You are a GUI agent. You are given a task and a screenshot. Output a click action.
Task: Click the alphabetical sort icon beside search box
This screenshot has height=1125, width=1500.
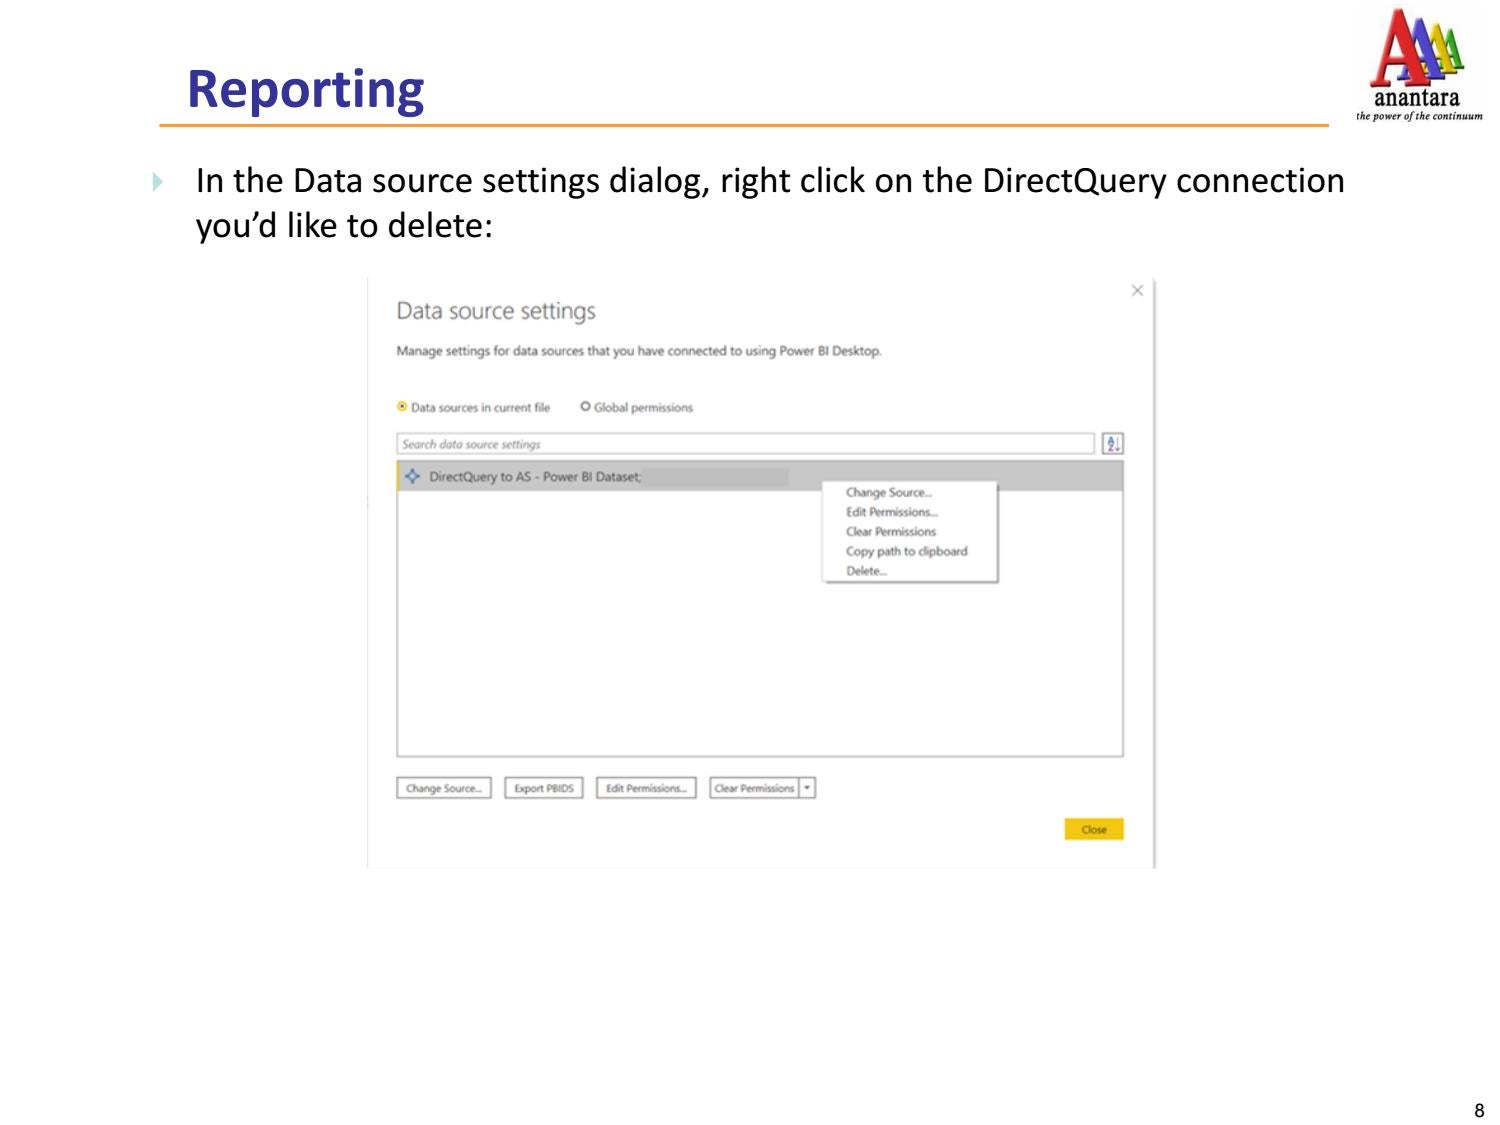click(x=1113, y=442)
